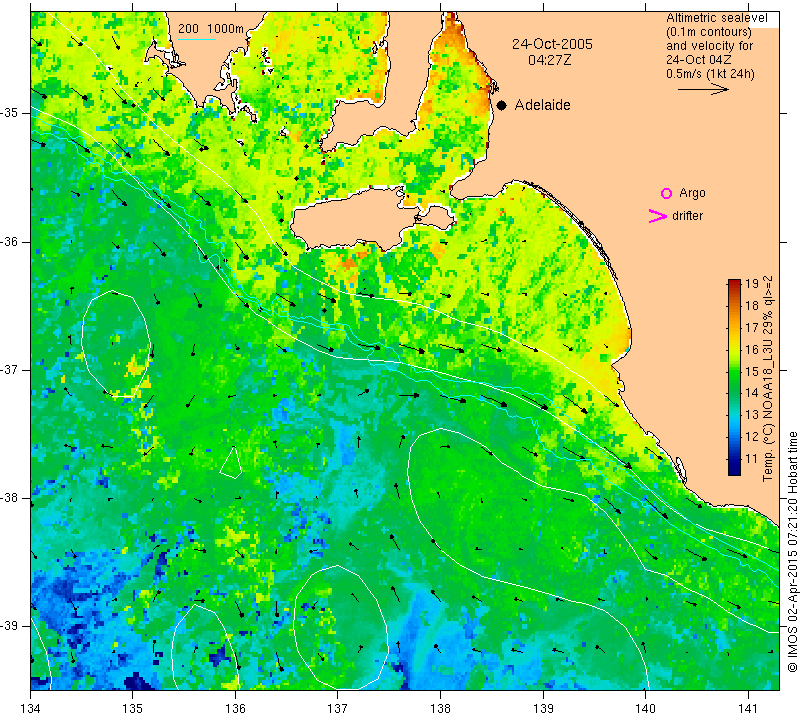
Task: Click the latitude axis label -38
Action: tap(9, 498)
